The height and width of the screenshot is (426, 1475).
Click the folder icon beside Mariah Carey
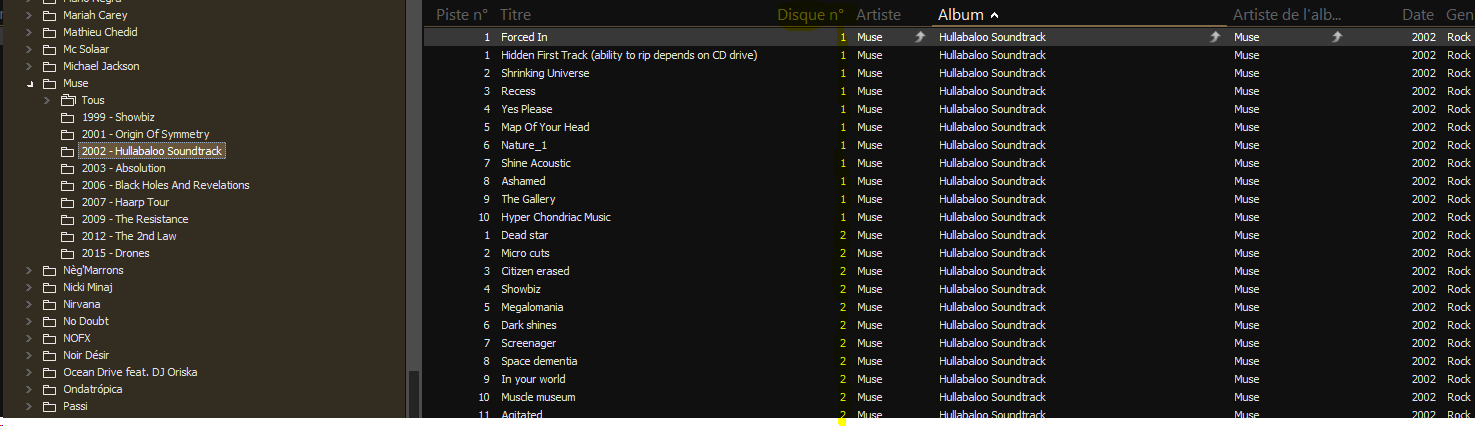click(x=49, y=15)
